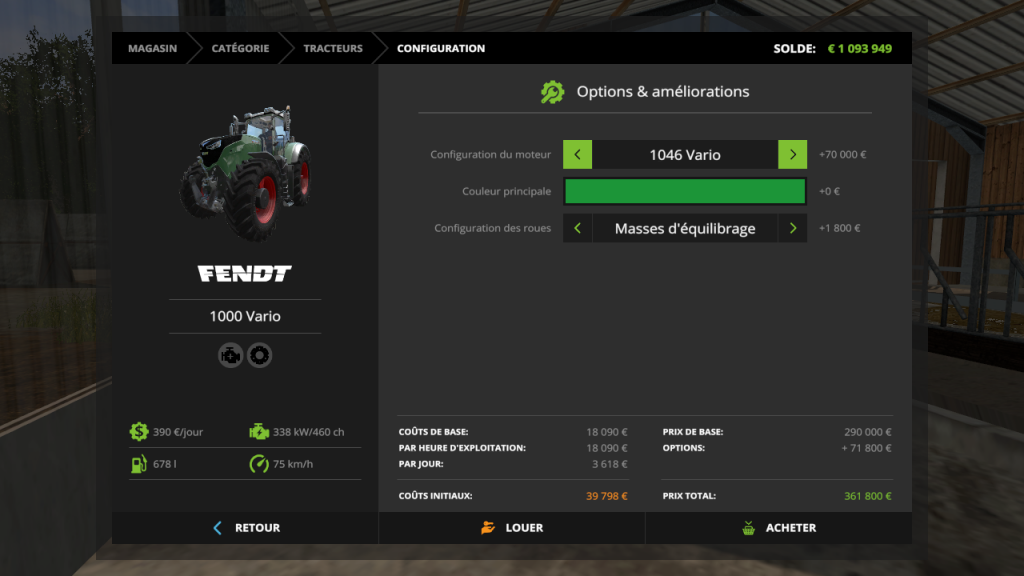Click the Fendt brand logo
The image size is (1024, 576).
tap(245, 273)
